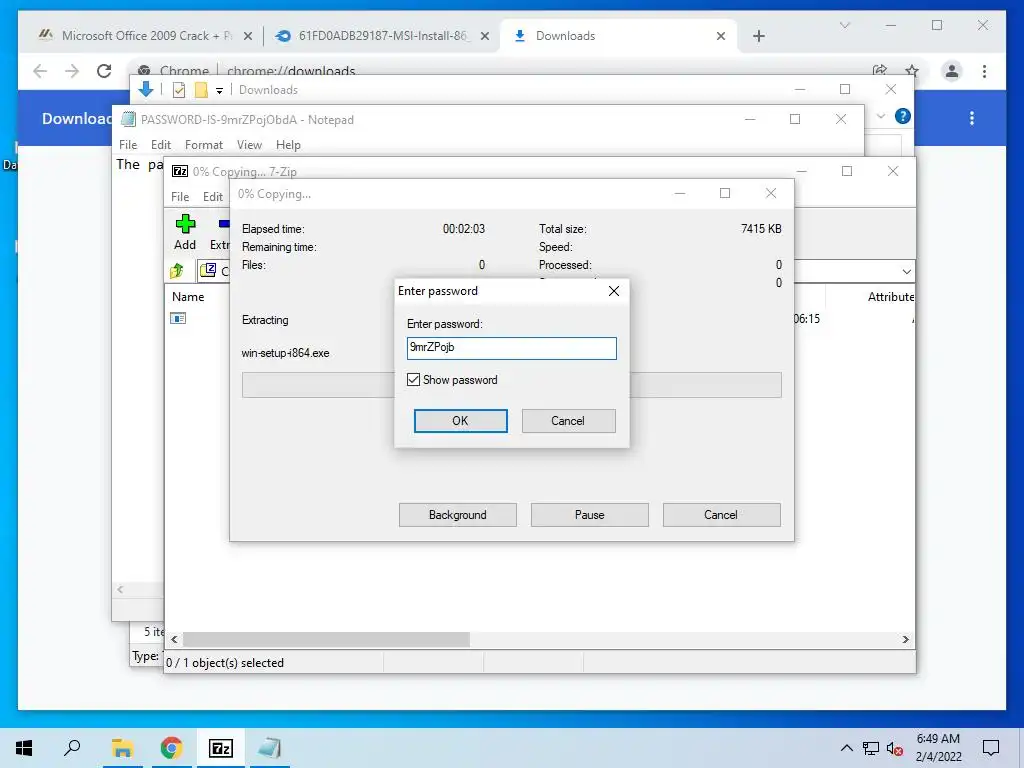Cancel the Enter password dialog
The width and height of the screenshot is (1024, 768).
pos(568,421)
